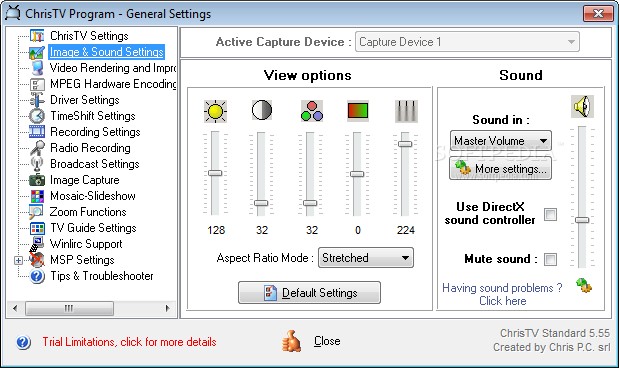Open Having sound problems Click here link
Image resolution: width=619 pixels, height=368 pixels.
pyautogui.click(x=502, y=295)
